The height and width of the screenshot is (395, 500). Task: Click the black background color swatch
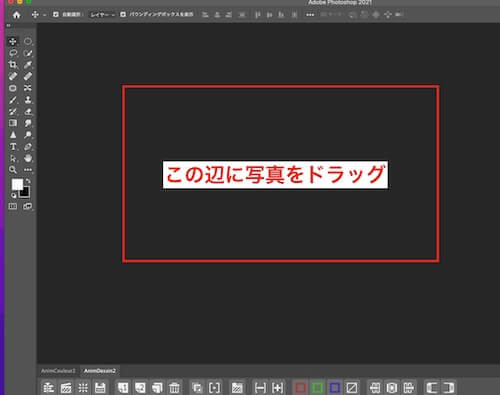tap(26, 193)
